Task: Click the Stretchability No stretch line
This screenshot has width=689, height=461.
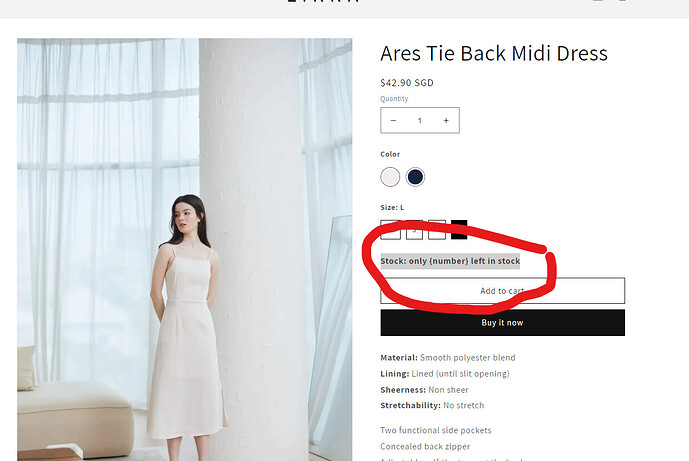Action: pos(432,405)
